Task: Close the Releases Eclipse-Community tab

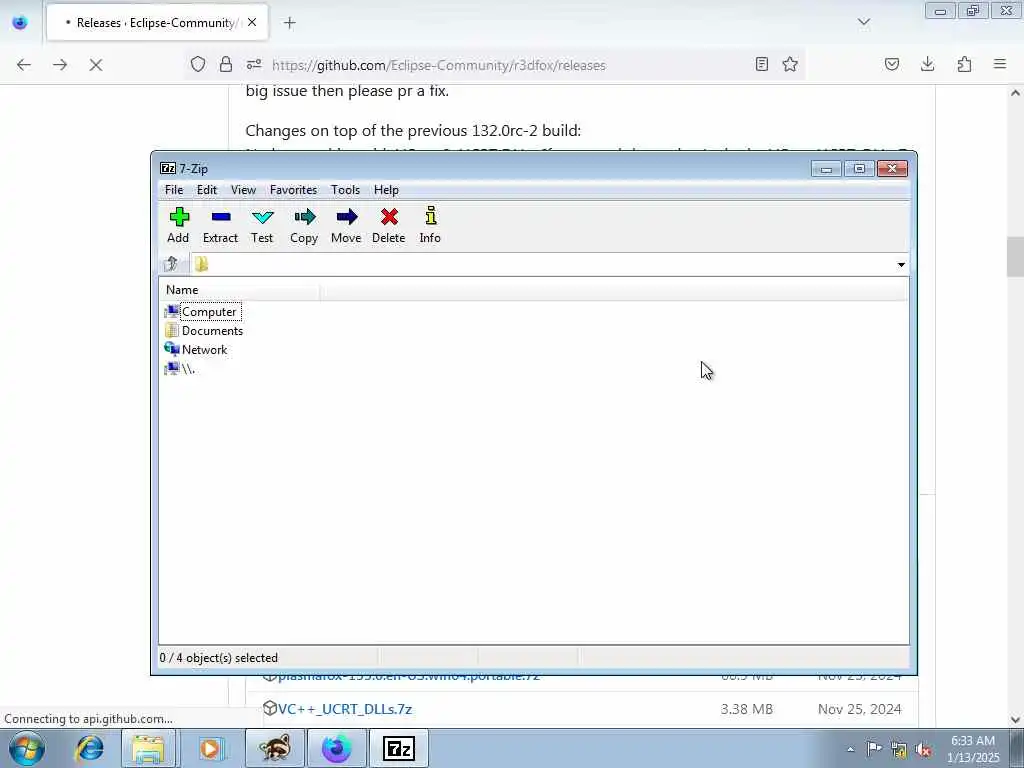Action: tap(252, 22)
